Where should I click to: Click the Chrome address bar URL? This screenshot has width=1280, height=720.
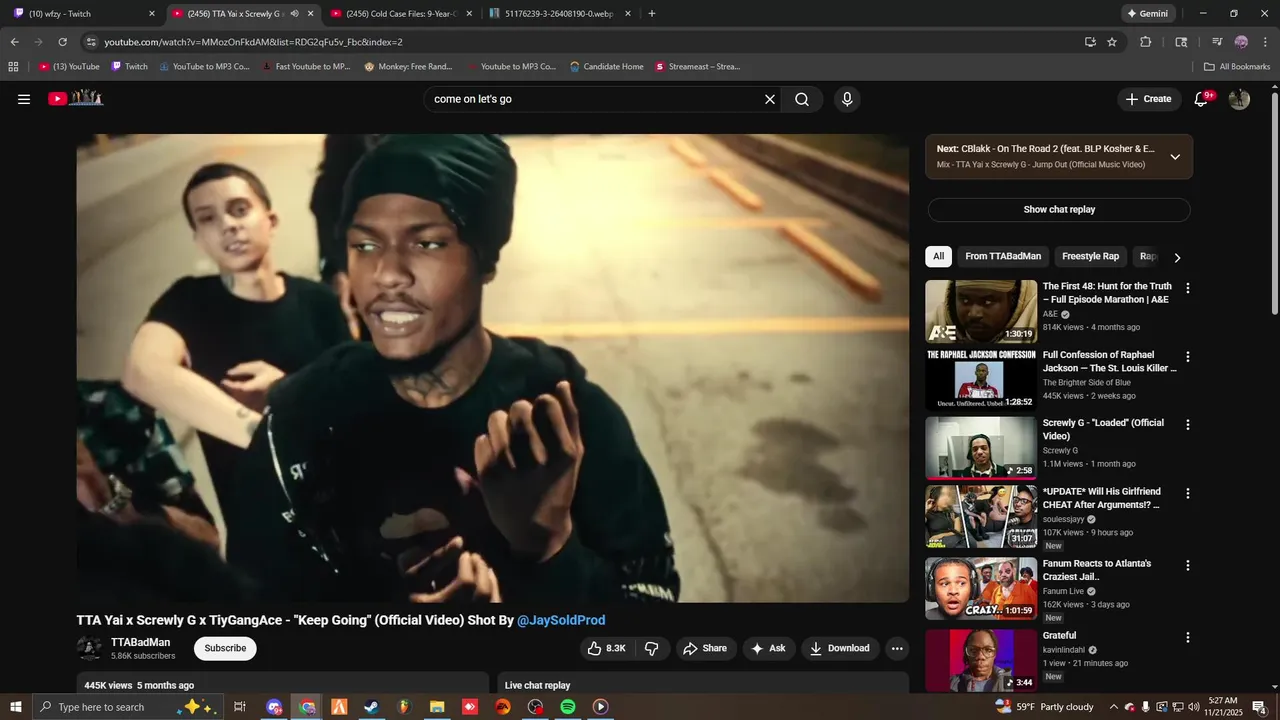[x=254, y=42]
